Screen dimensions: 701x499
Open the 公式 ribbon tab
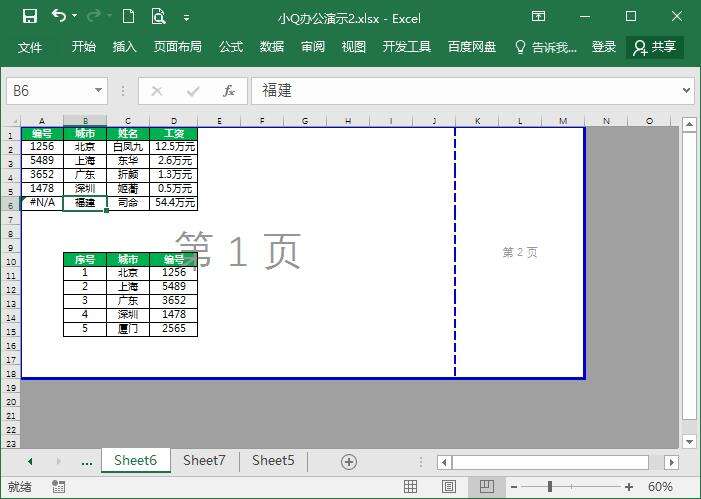[231, 47]
